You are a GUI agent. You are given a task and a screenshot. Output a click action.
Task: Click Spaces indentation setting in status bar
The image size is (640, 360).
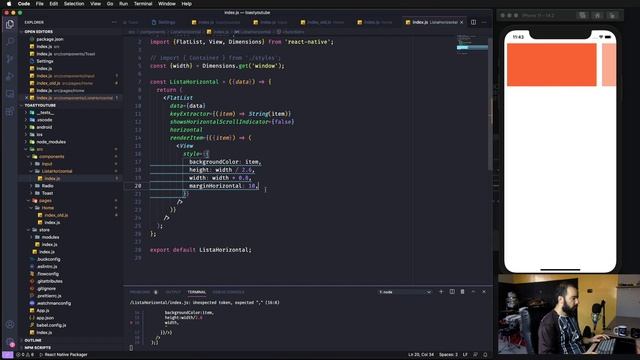click(x=448, y=355)
